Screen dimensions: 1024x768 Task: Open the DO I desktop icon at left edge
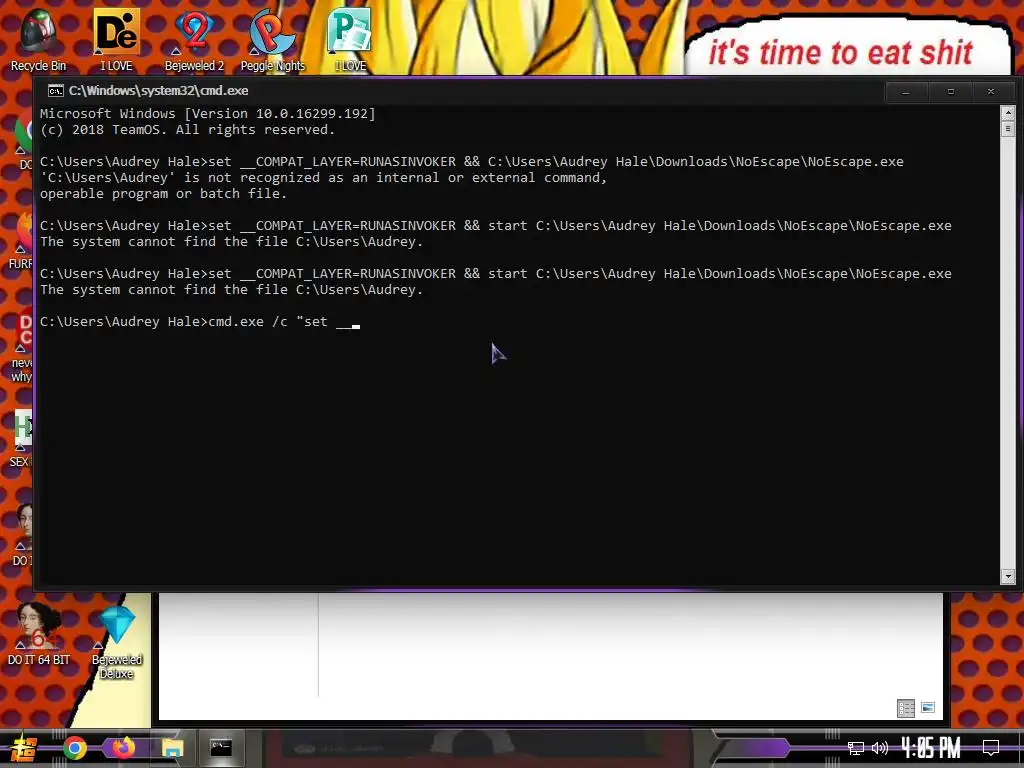(22, 536)
